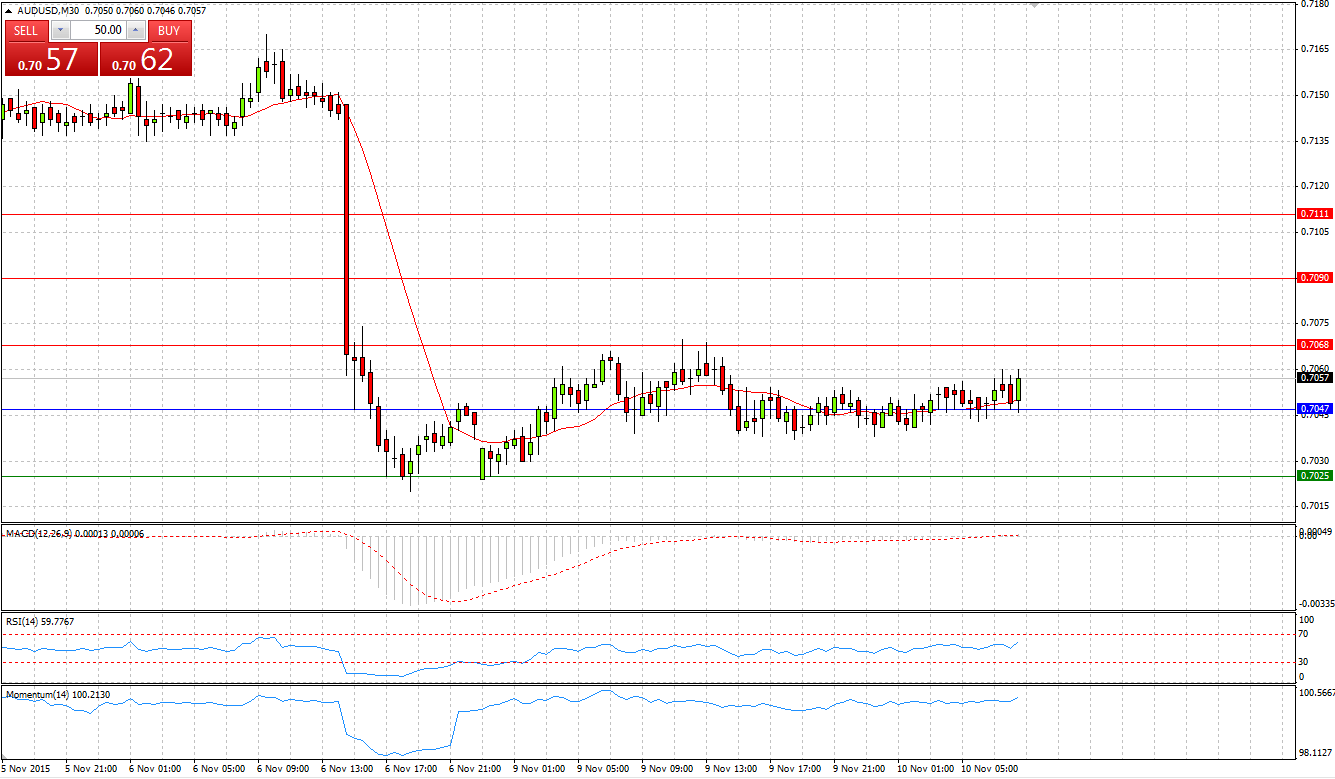Click the 6 Nov 13:00 time axis label
This screenshot has height=779, width=1335.
click(x=345, y=769)
